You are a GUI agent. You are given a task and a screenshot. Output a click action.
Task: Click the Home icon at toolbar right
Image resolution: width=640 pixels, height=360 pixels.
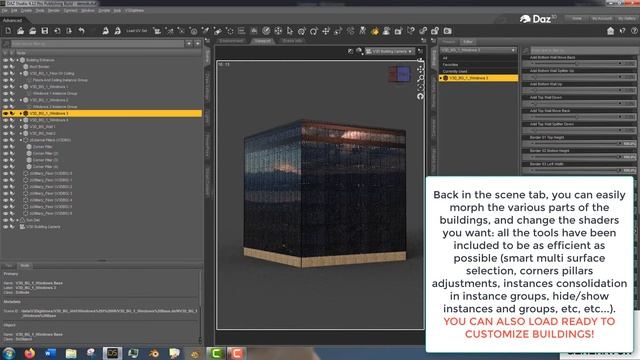610,31
